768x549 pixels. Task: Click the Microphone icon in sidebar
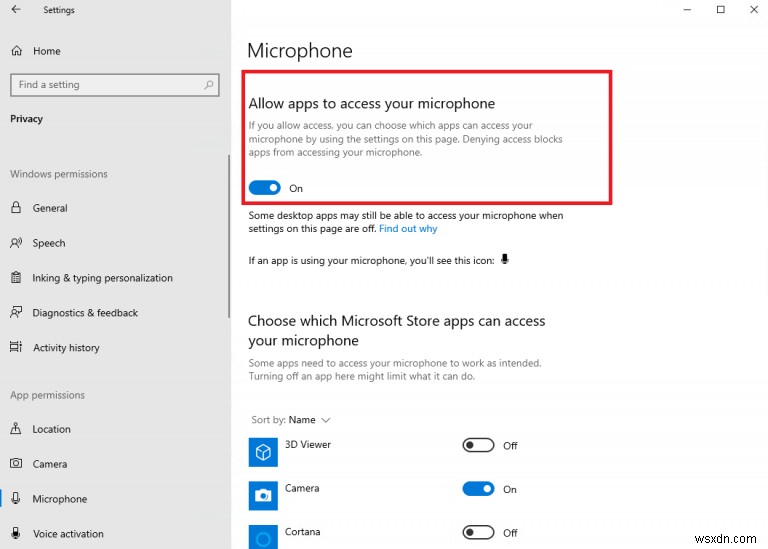coord(16,498)
